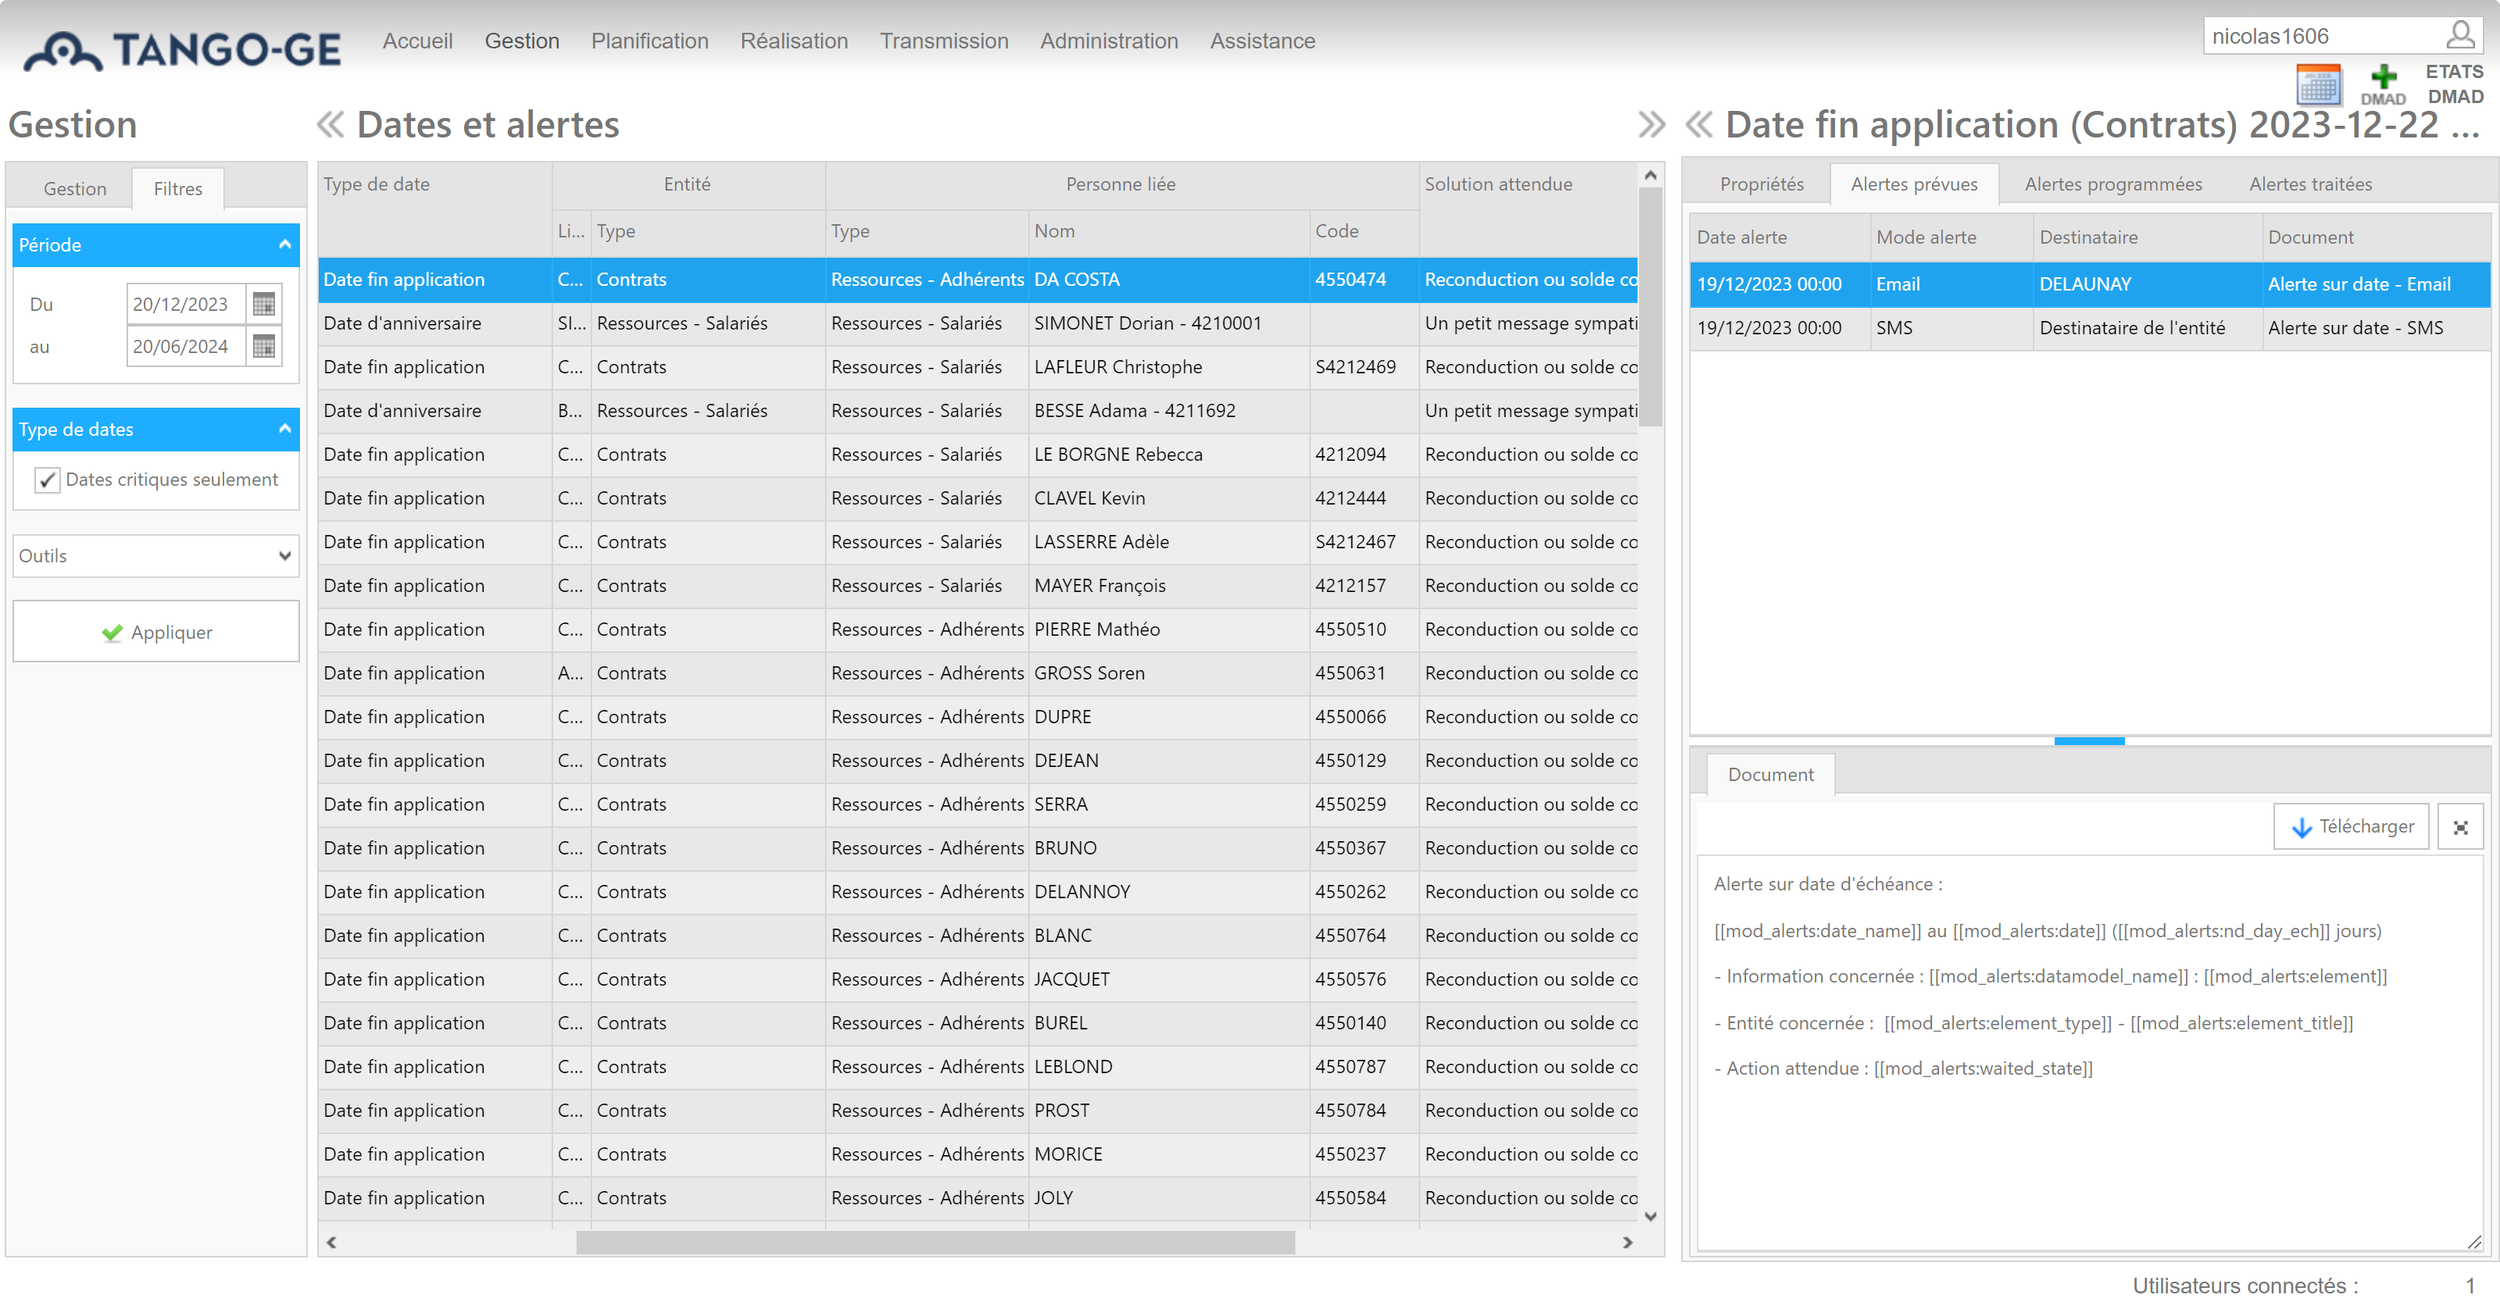Open the user profile icon
This screenshot has width=2500, height=1309.
tap(2460, 36)
